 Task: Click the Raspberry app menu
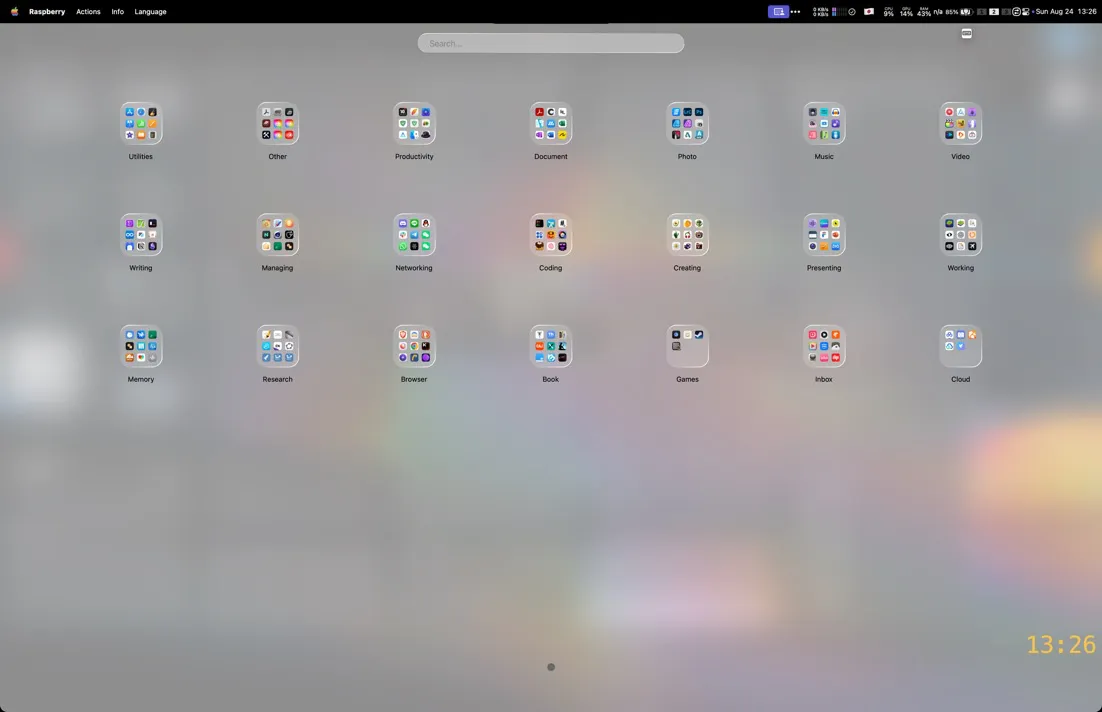point(47,12)
